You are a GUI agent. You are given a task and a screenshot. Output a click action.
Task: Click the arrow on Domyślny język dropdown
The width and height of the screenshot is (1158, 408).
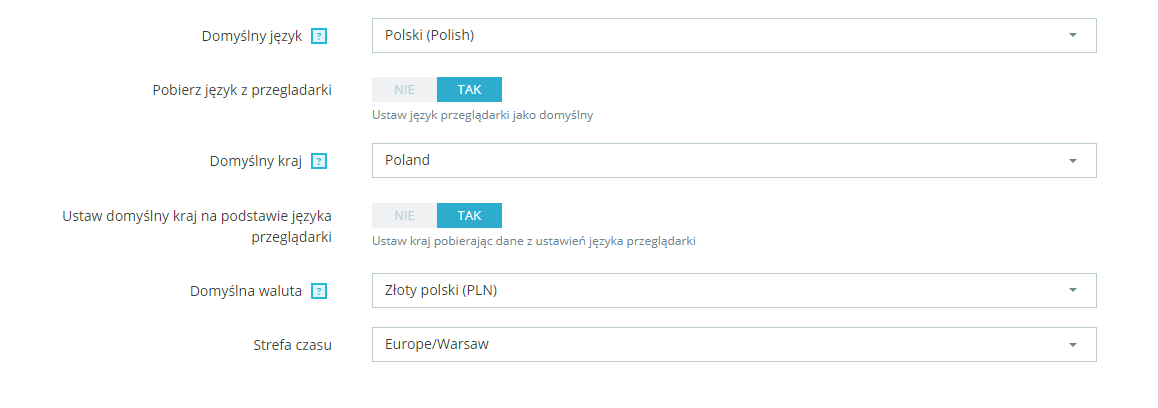1072,35
